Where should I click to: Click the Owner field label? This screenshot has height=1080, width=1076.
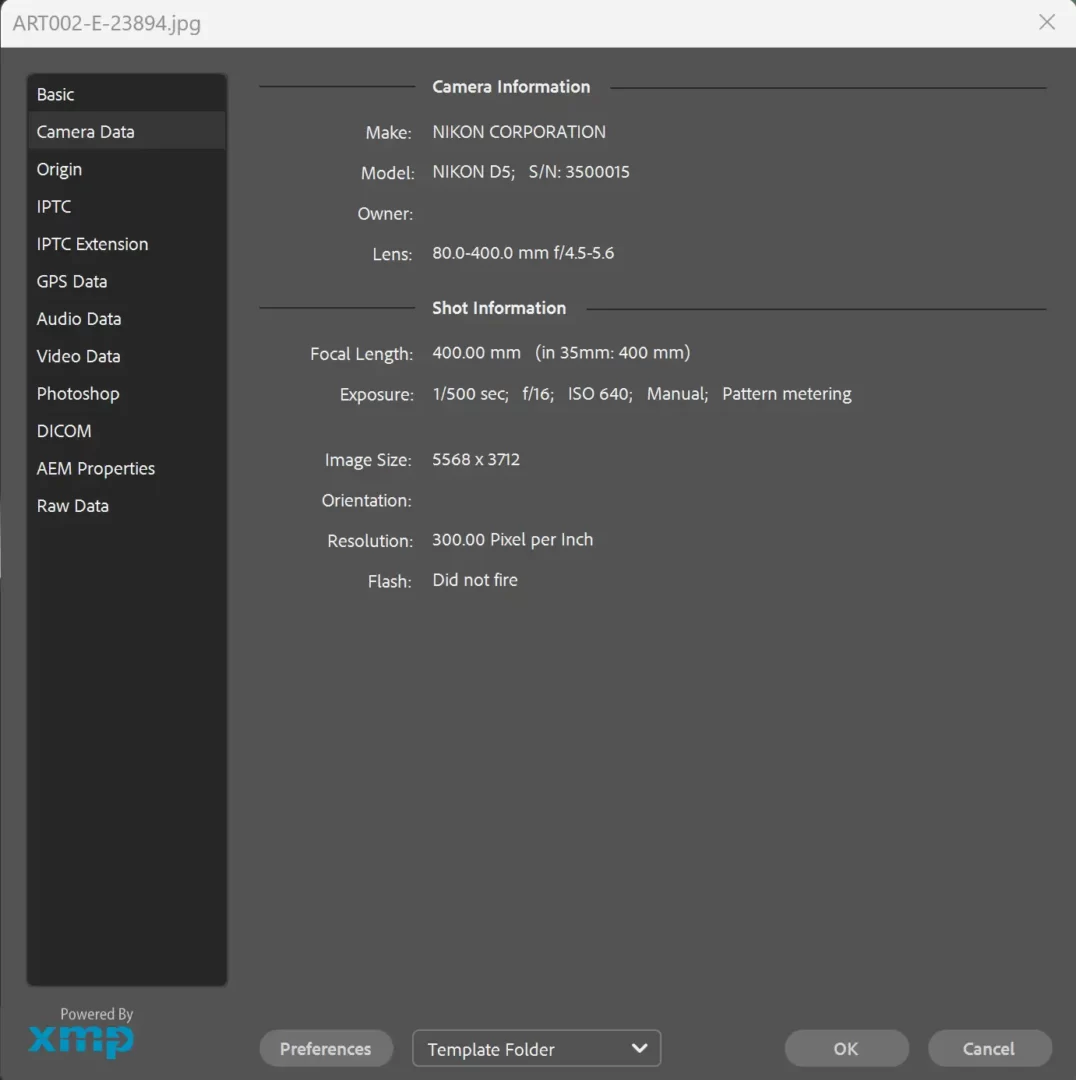(x=385, y=214)
